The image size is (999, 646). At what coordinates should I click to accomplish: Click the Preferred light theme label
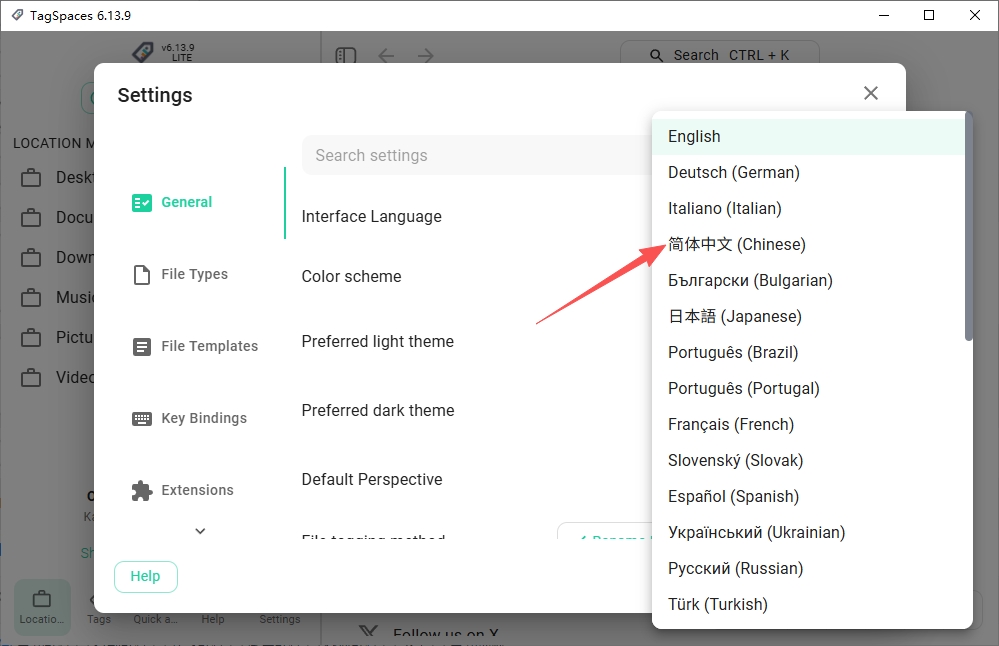(x=377, y=341)
